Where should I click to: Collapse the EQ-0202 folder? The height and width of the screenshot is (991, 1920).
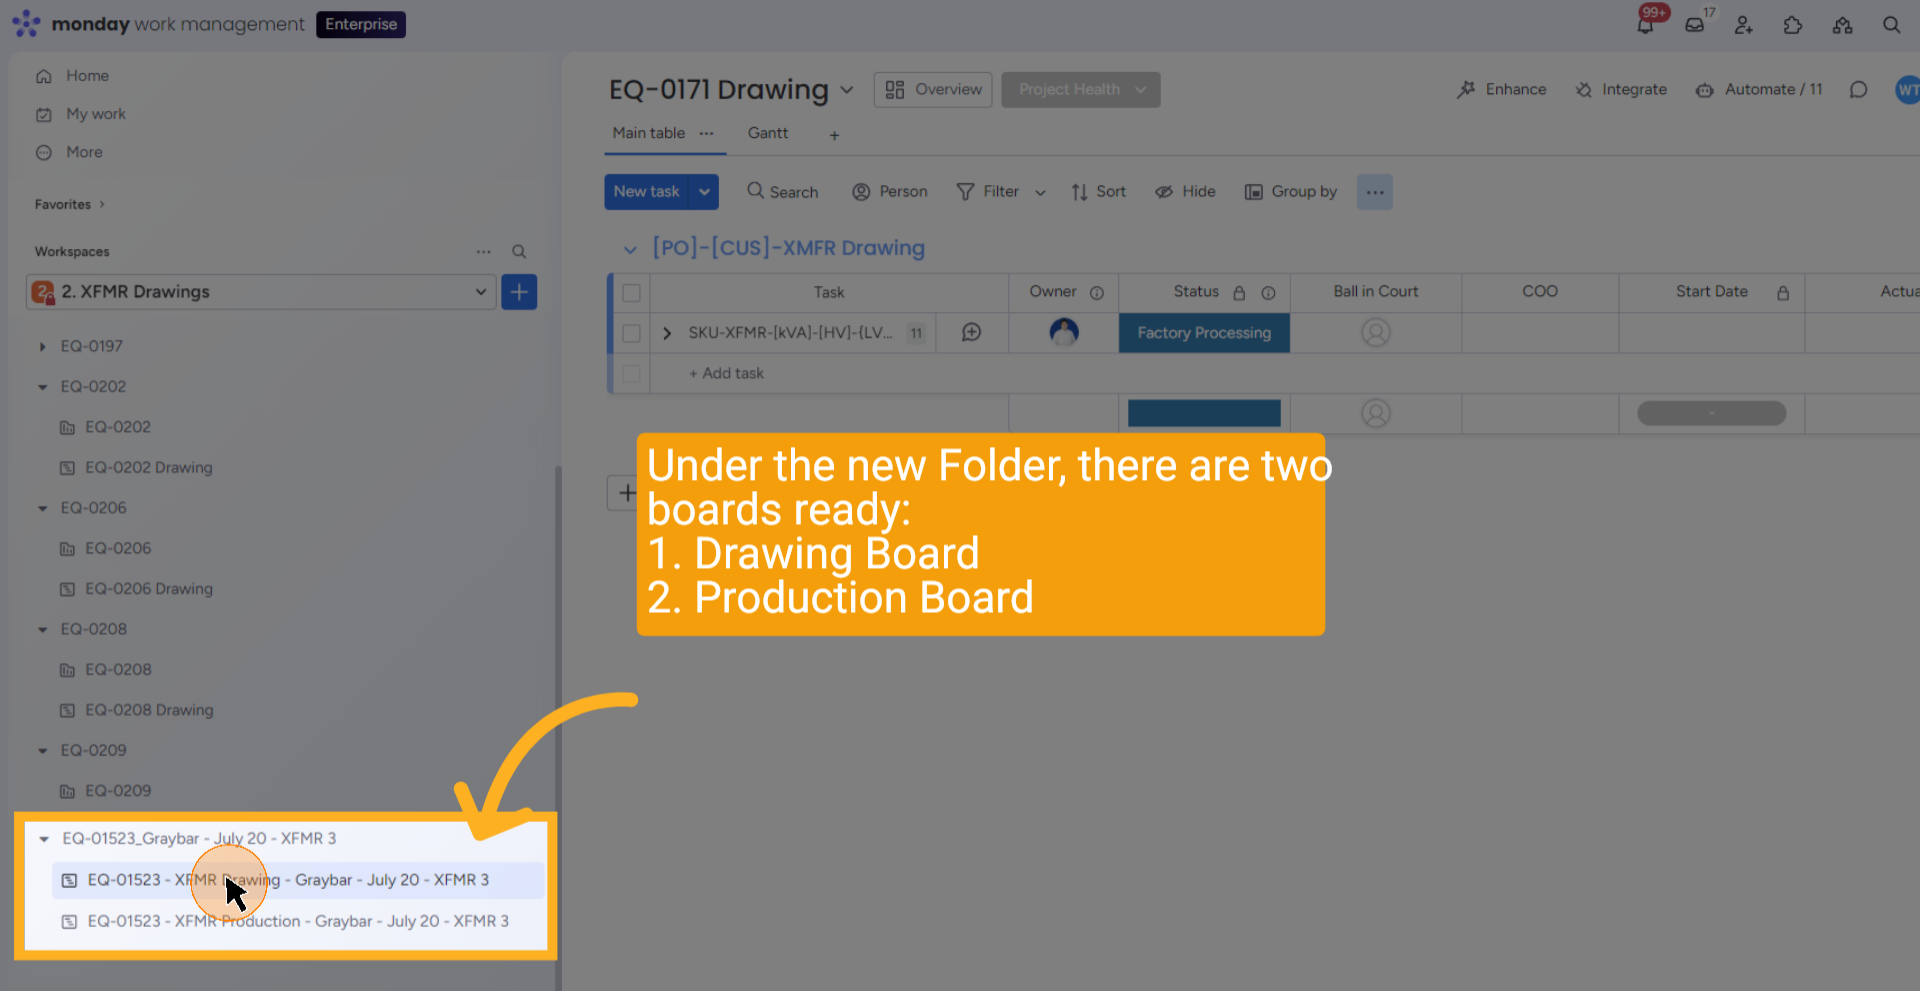(42, 387)
